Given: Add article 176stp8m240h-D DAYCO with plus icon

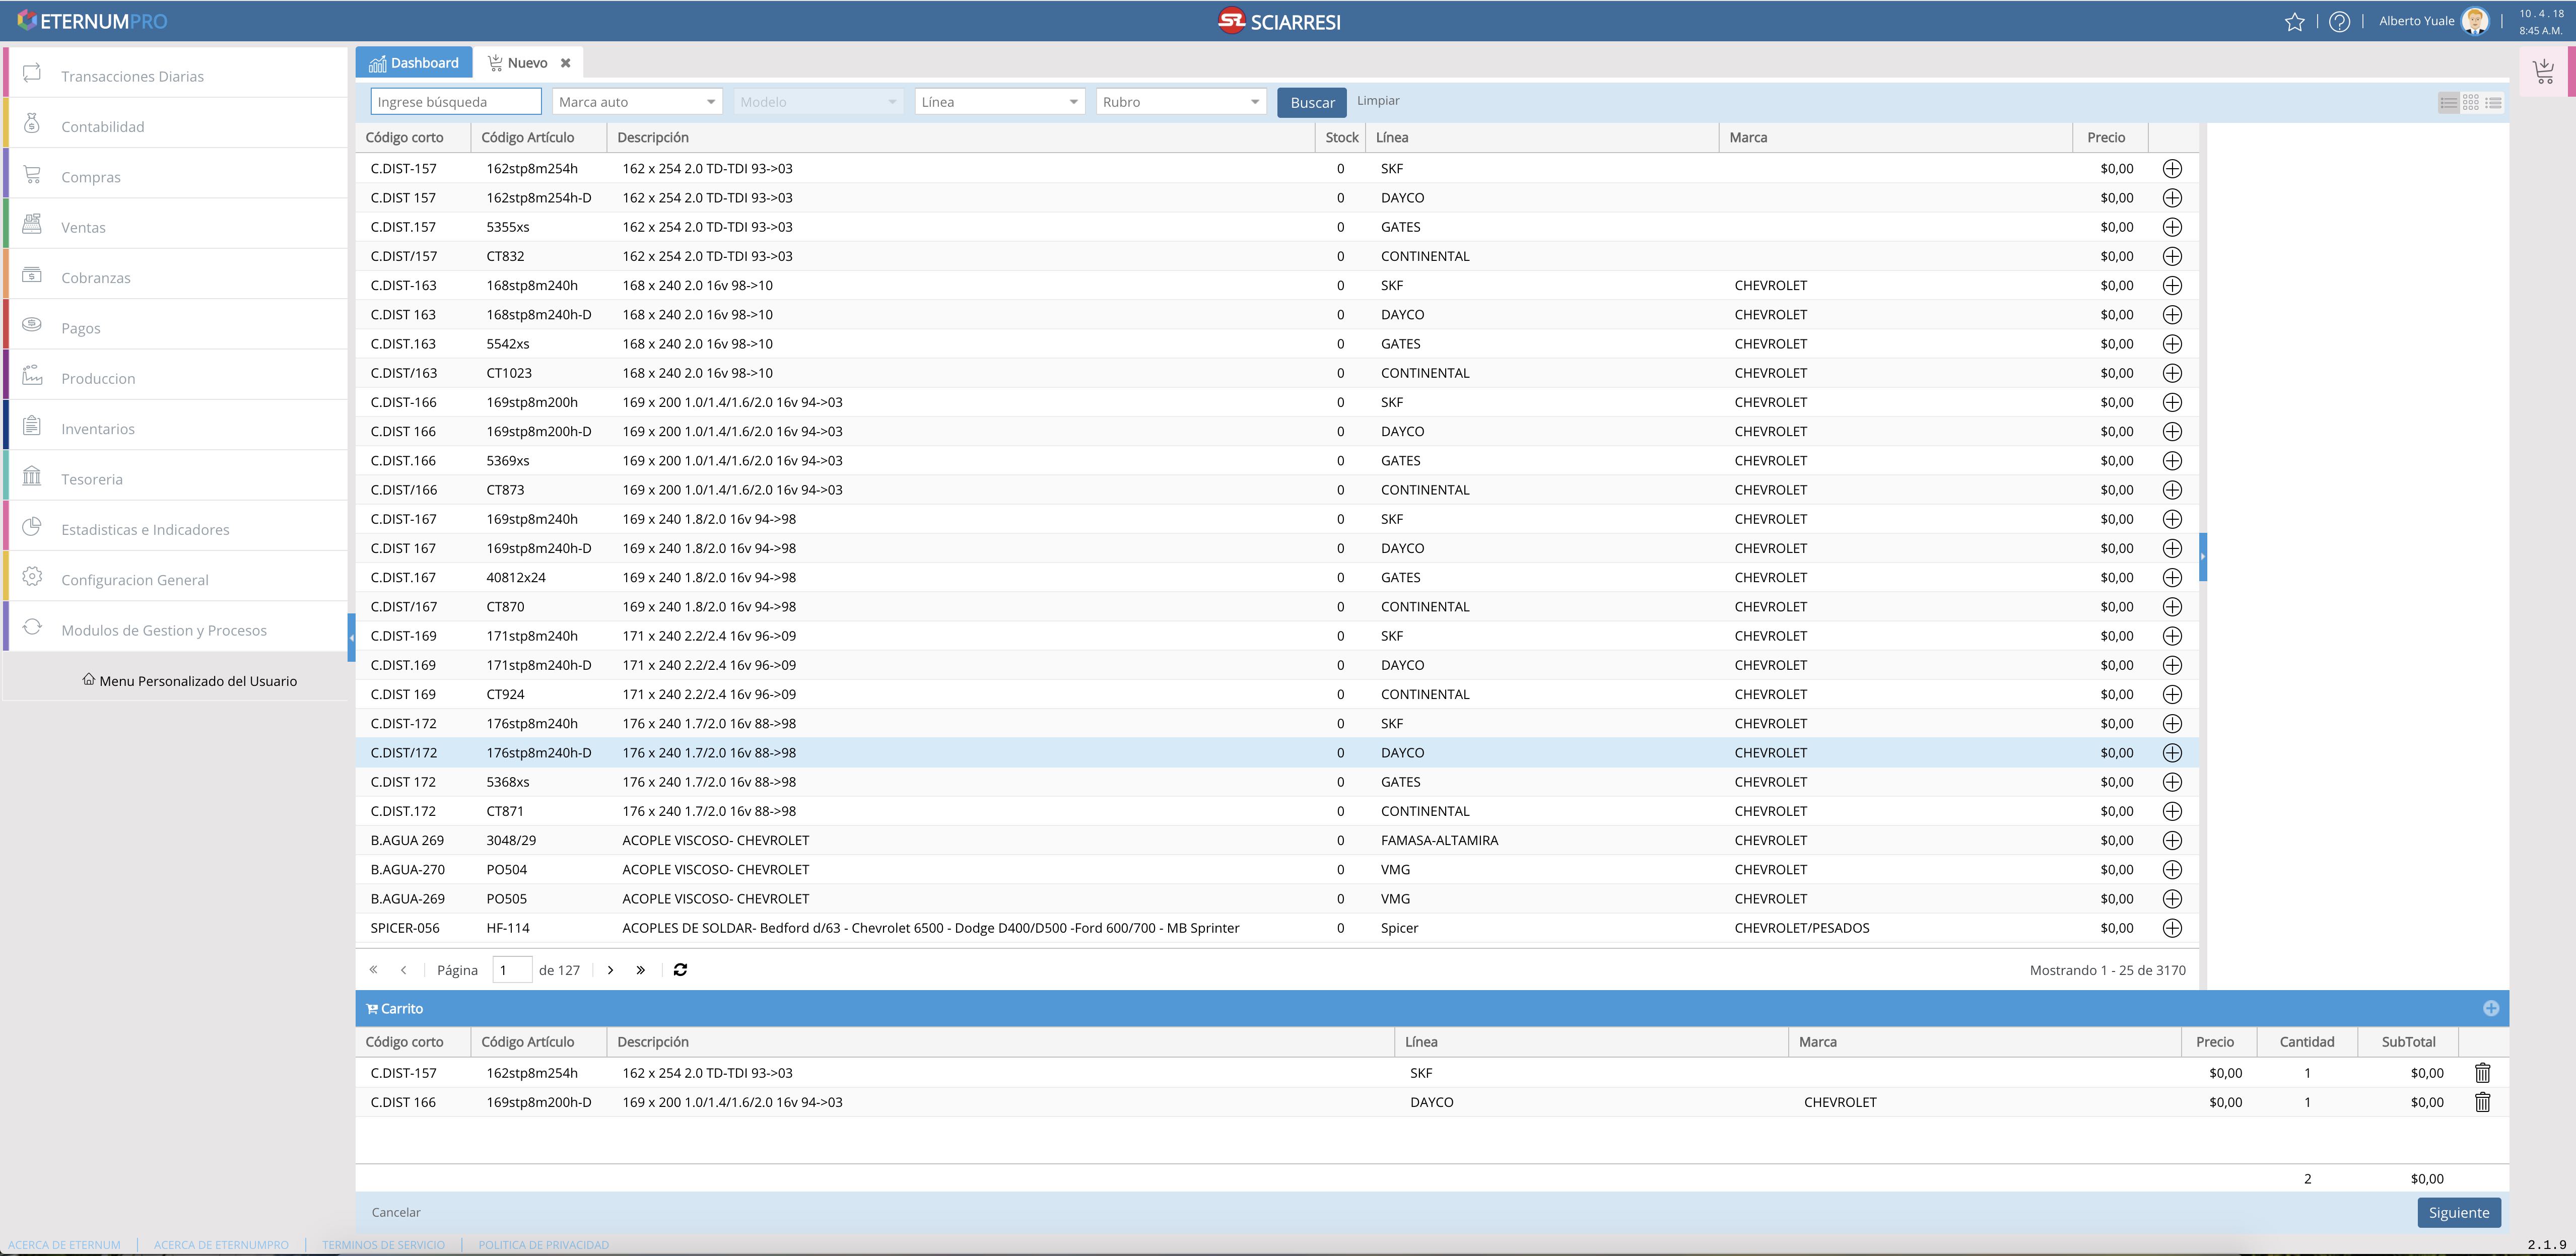Looking at the screenshot, I should (x=2172, y=753).
